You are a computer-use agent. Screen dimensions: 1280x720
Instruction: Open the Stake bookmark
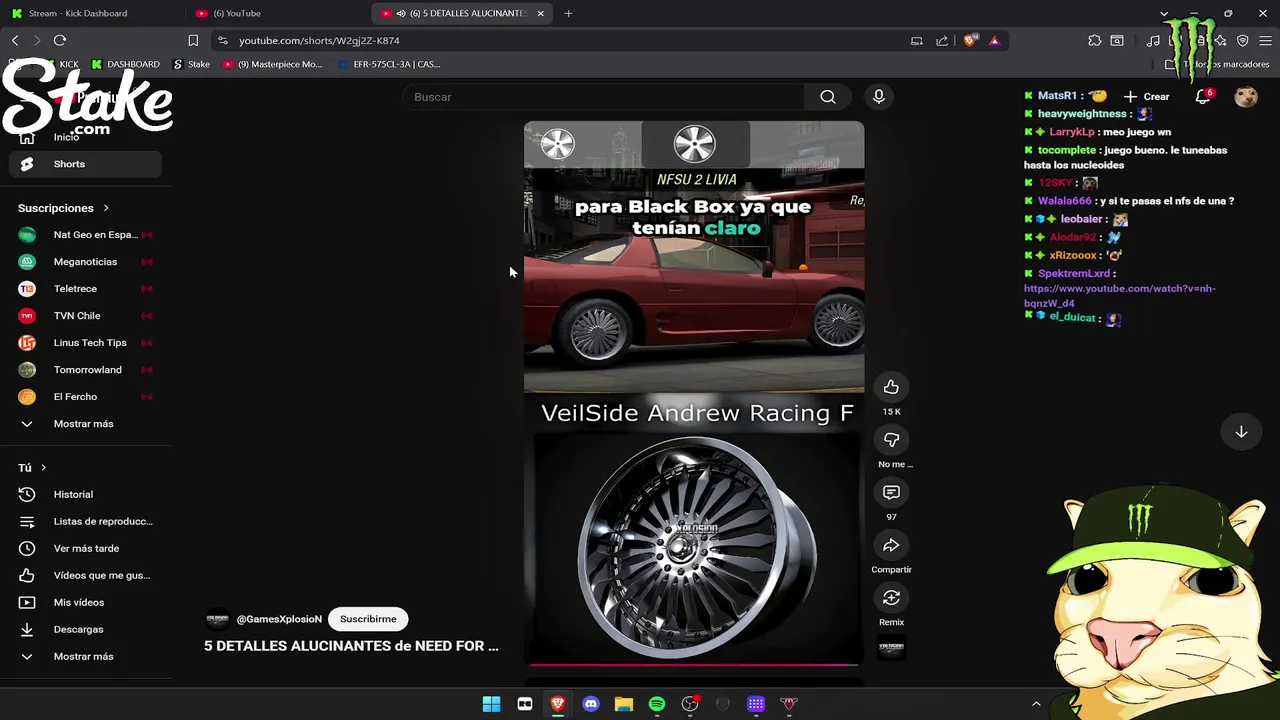pyautogui.click(x=192, y=64)
